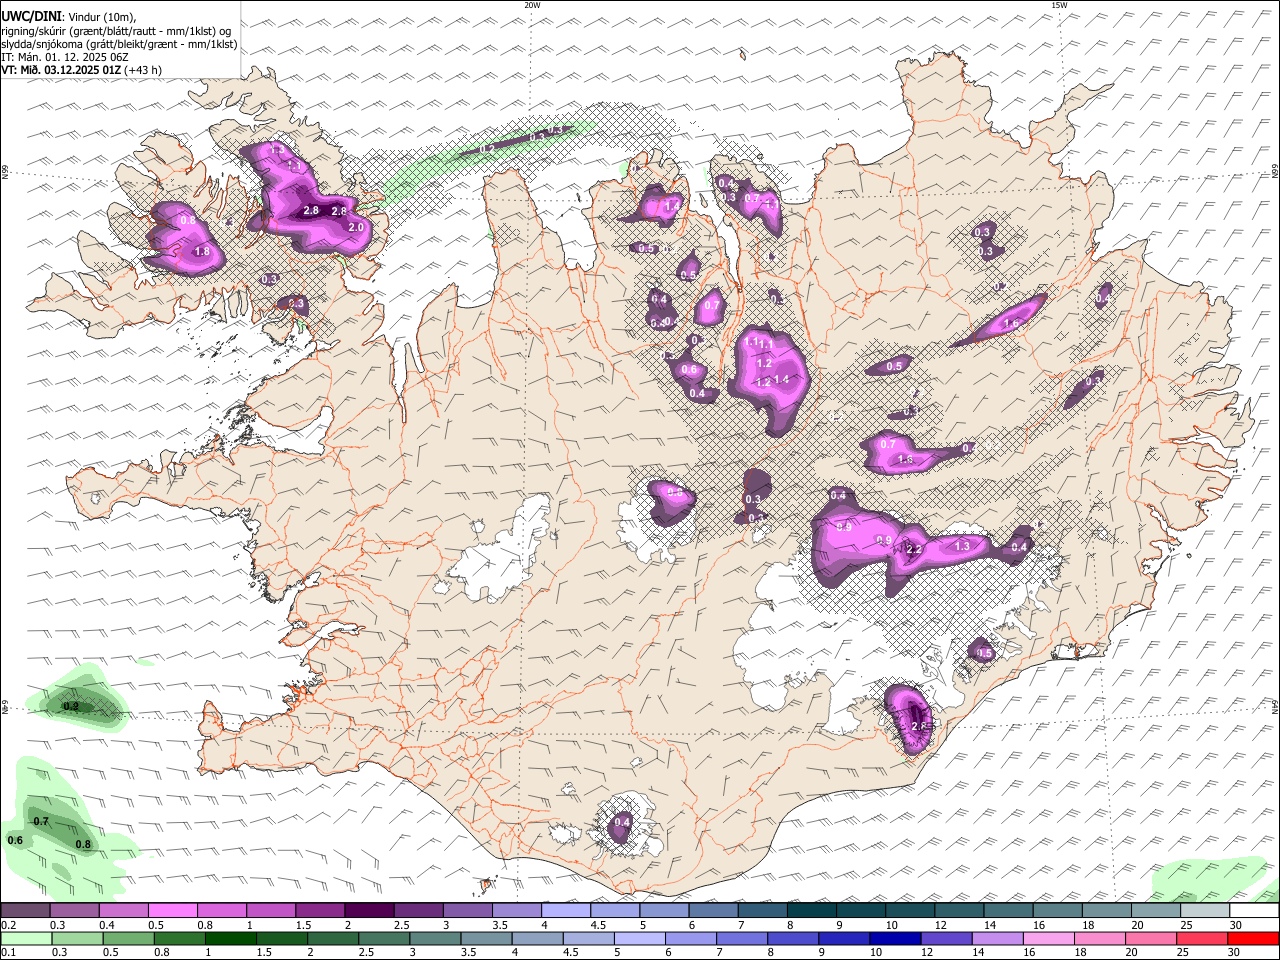
Task: Pick light gray snow swatch between 25 and 30
Action: pyautogui.click(x=1205, y=911)
